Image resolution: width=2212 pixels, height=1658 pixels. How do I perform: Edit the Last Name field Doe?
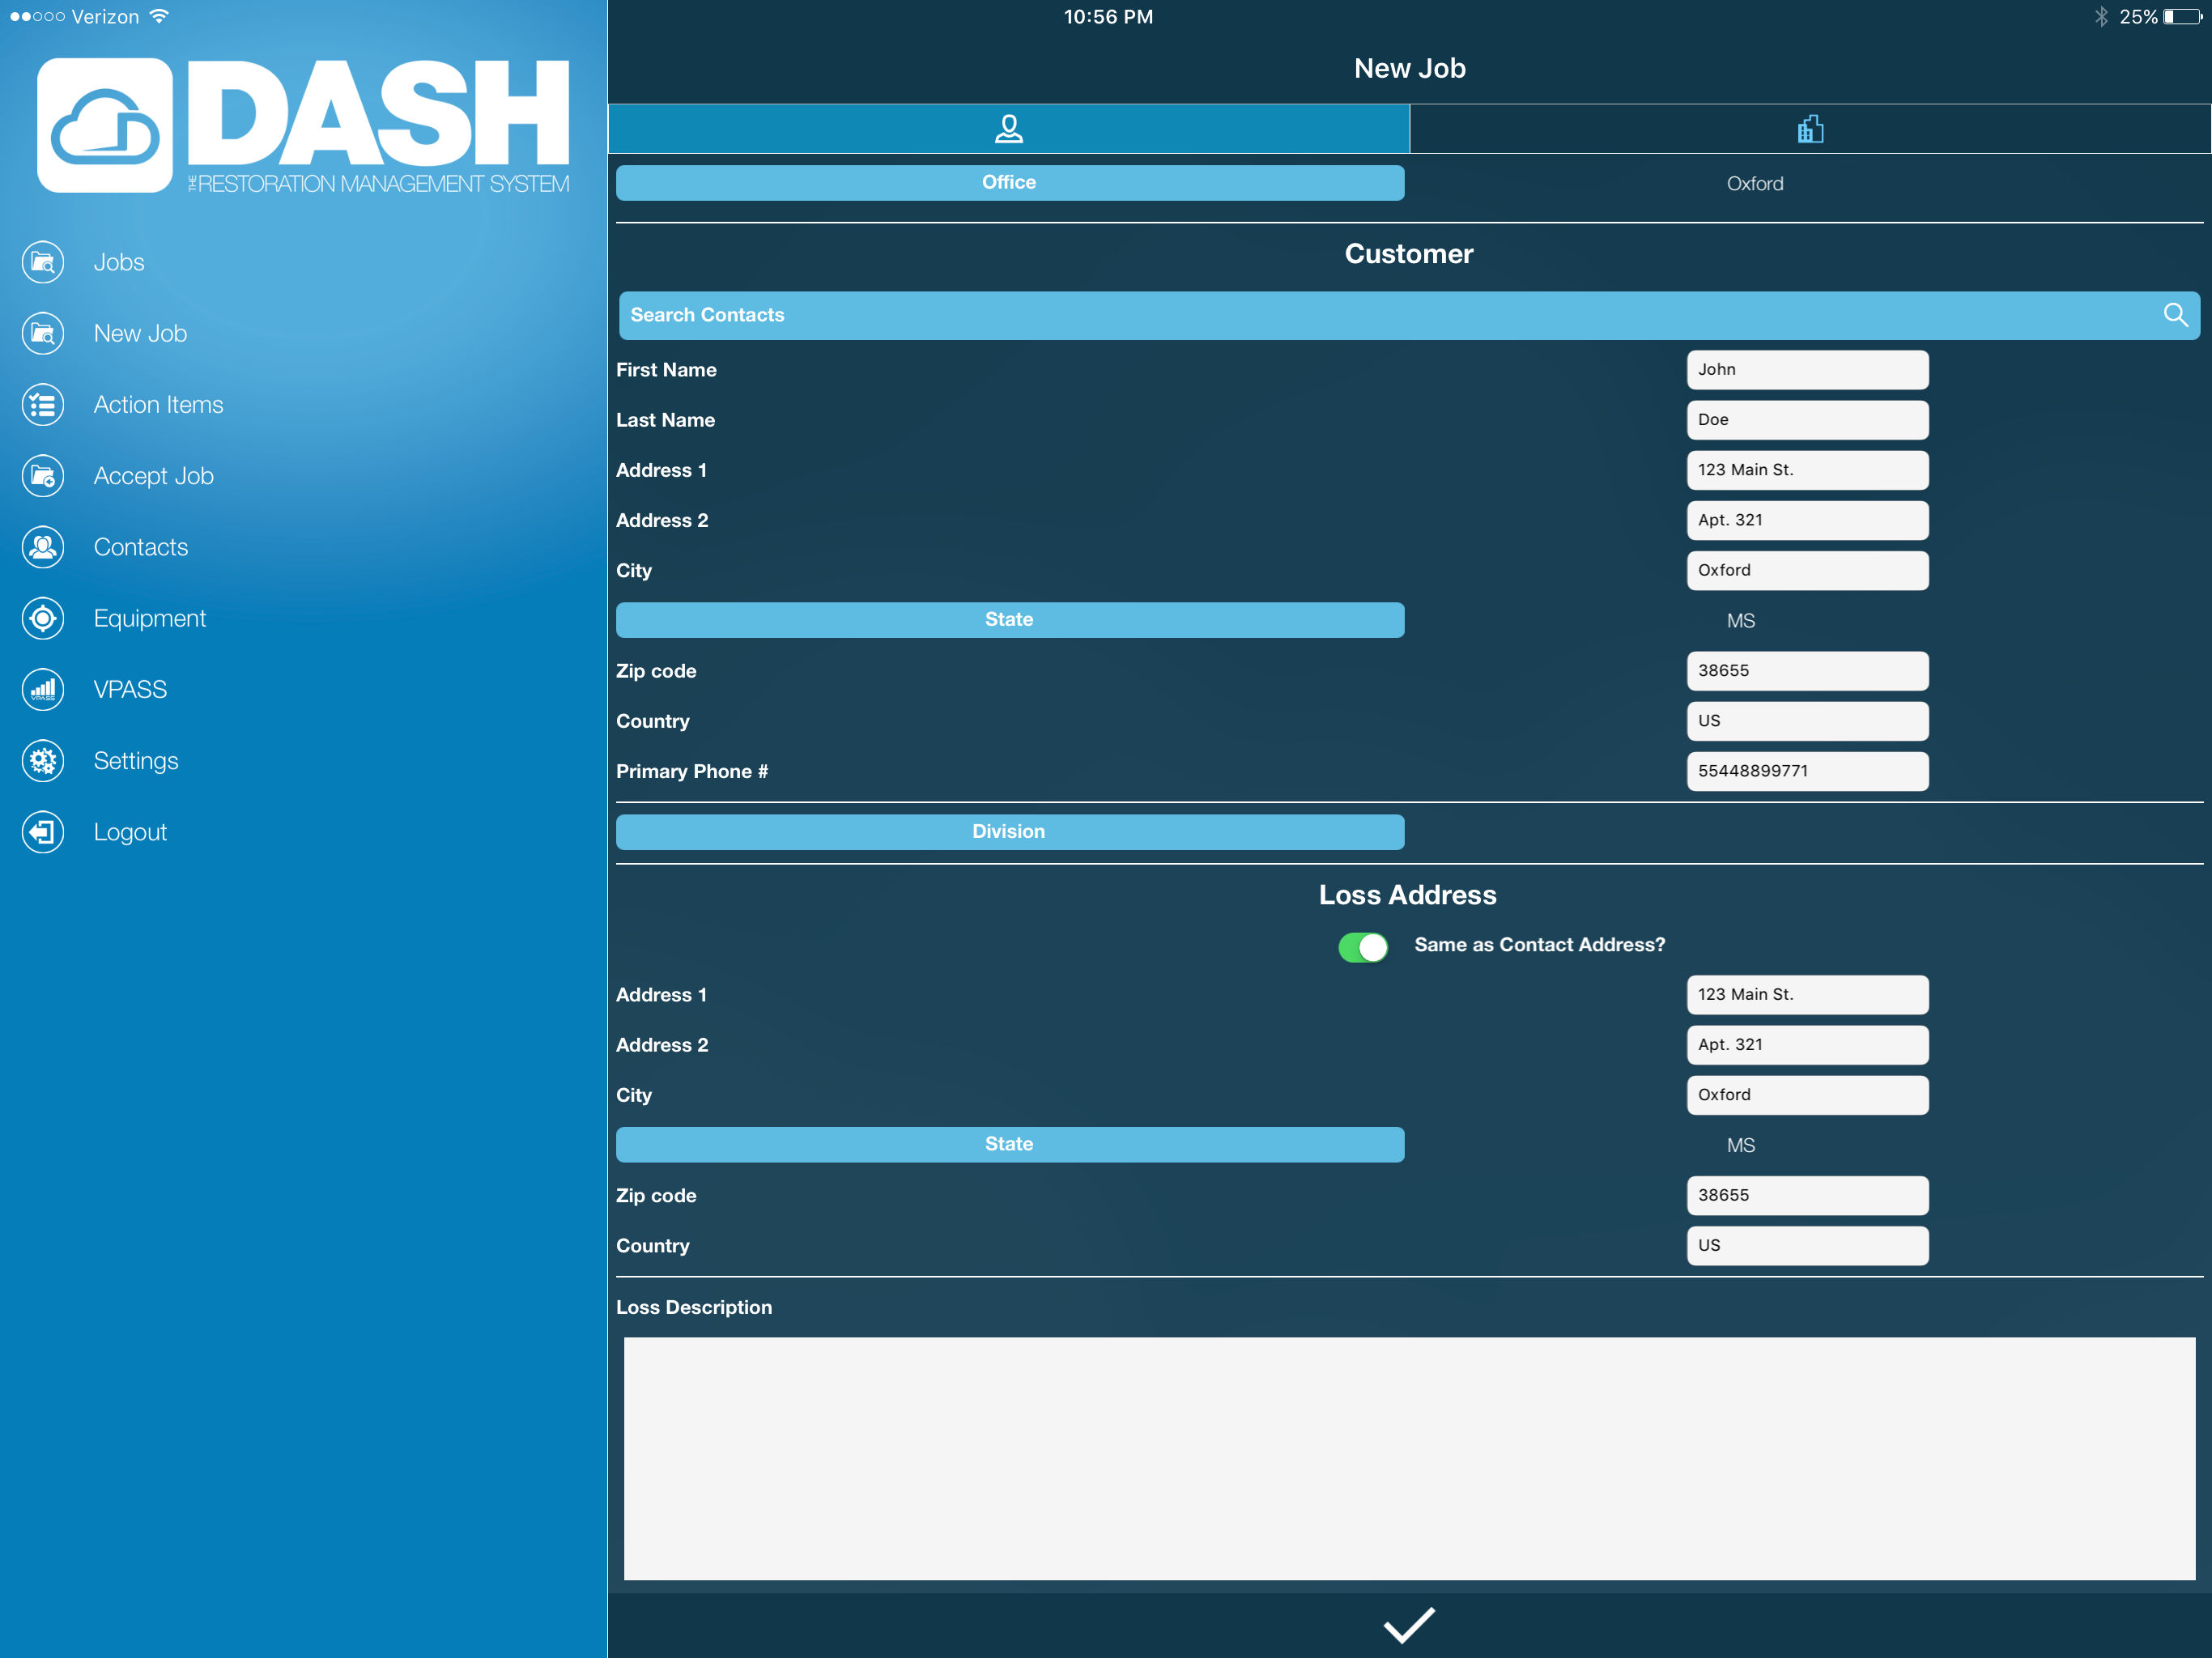(x=1807, y=420)
